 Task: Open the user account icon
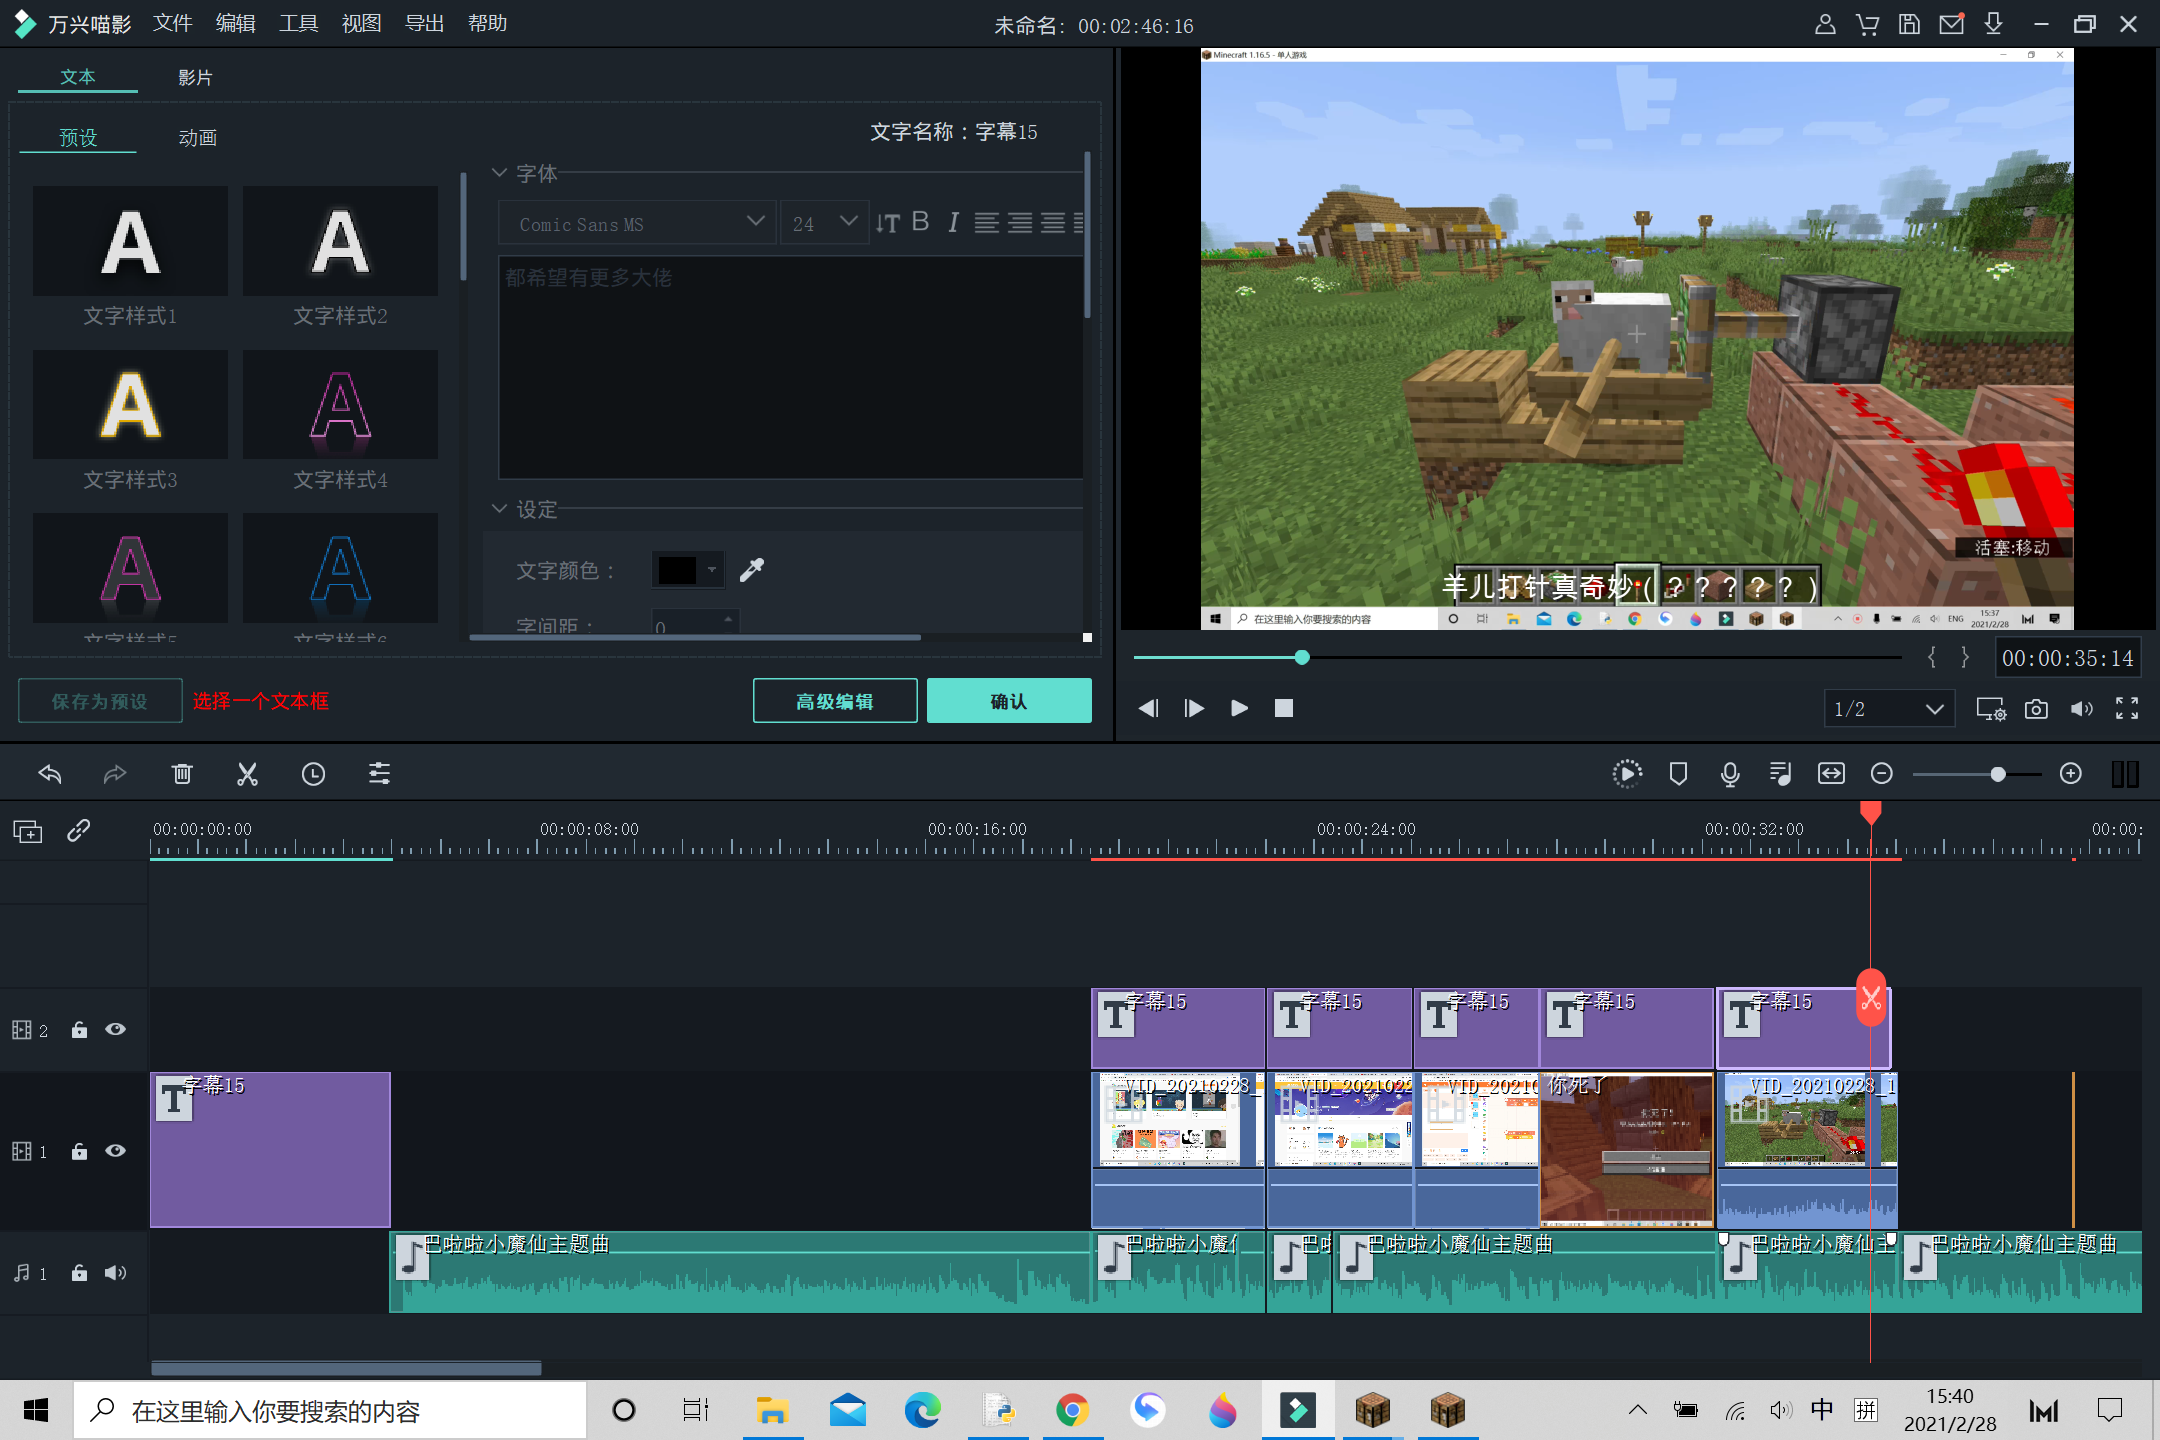[x=1825, y=24]
